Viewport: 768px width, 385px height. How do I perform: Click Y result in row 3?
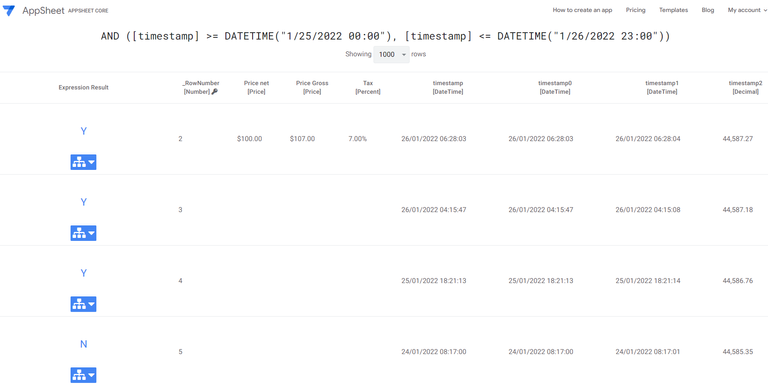click(x=84, y=202)
